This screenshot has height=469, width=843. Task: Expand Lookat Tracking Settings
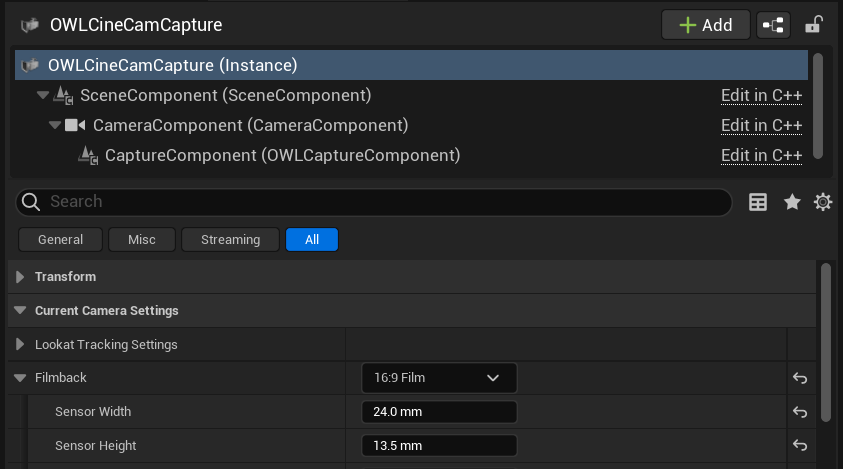tap(20, 344)
